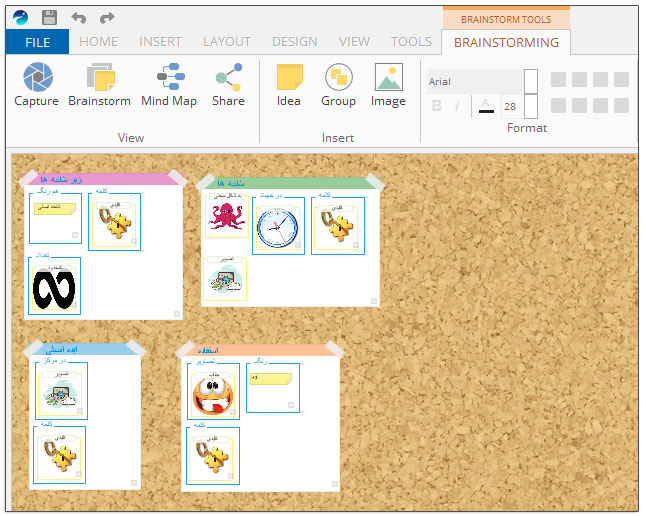Select the key card in the pink group
This screenshot has height=516, width=646.
tap(115, 224)
